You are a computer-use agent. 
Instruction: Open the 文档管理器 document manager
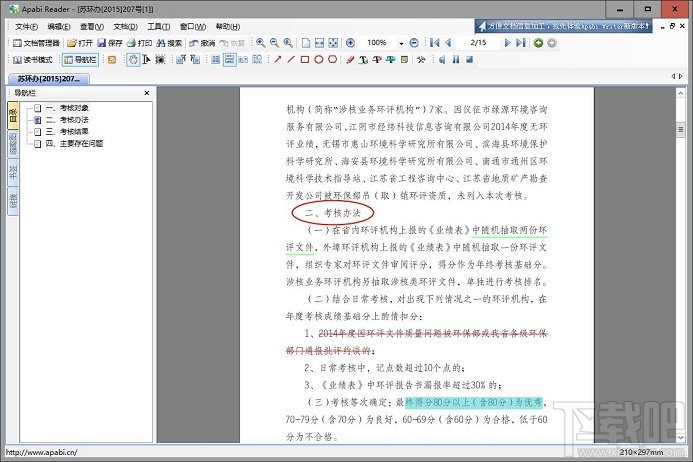click(x=36, y=43)
